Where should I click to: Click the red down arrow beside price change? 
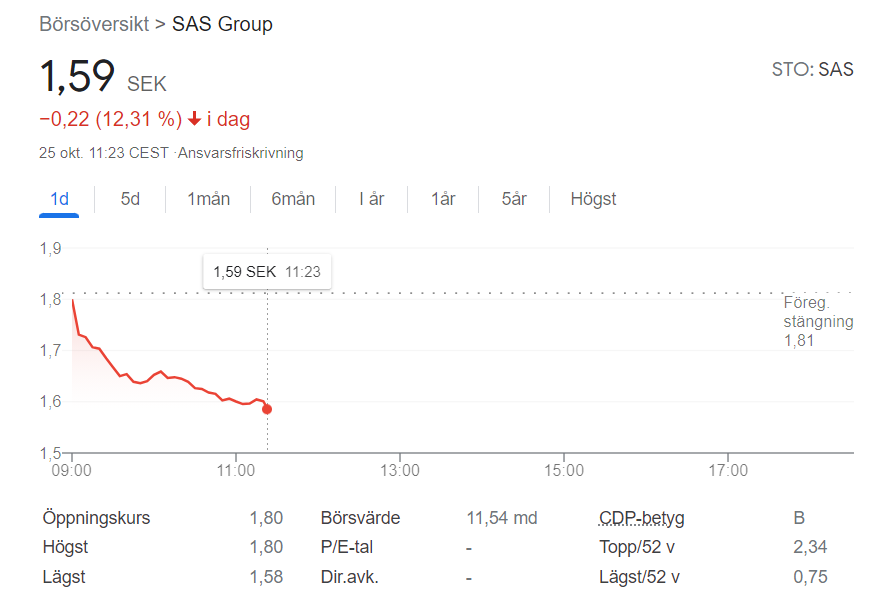pyautogui.click(x=194, y=120)
